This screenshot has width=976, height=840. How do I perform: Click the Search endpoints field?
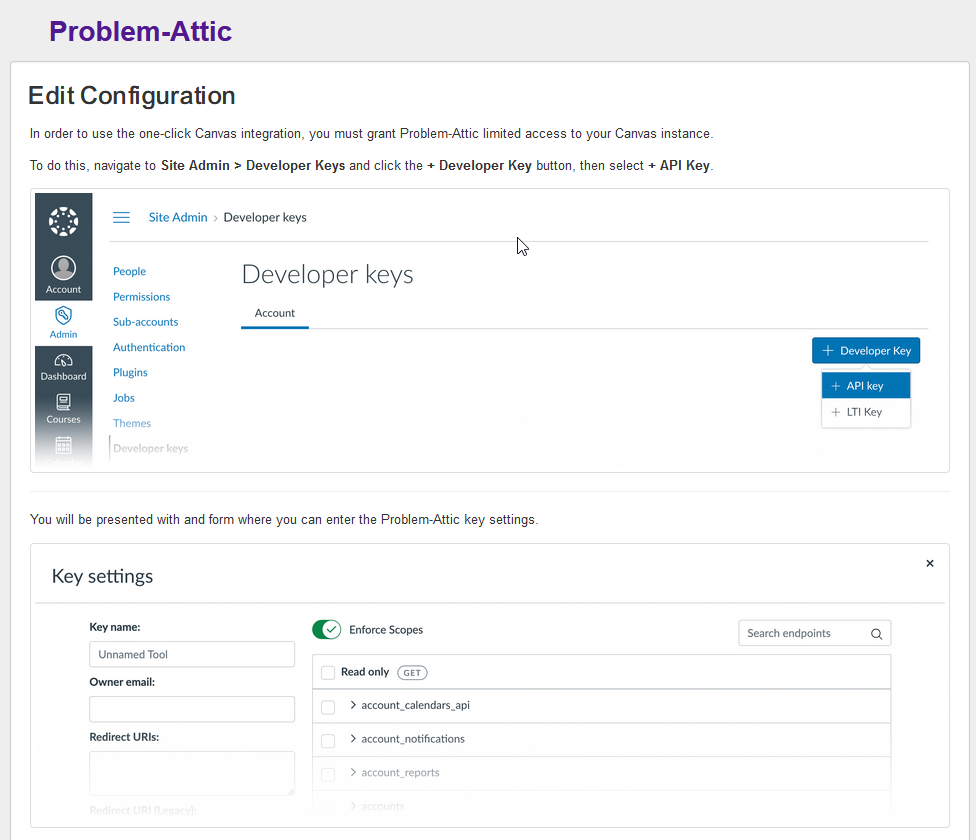(x=814, y=633)
